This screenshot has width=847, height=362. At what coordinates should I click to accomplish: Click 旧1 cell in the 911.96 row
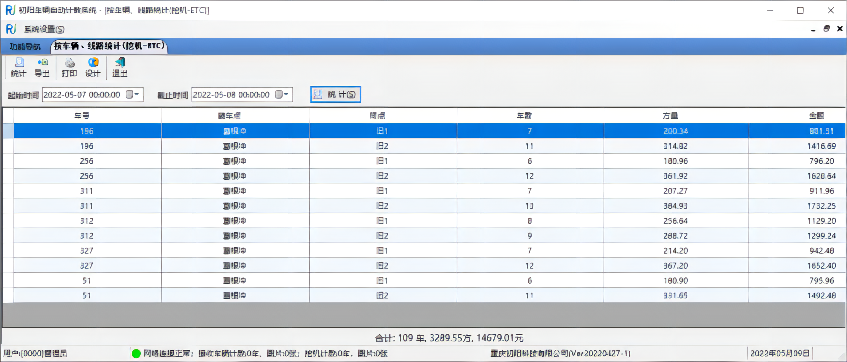(383, 191)
